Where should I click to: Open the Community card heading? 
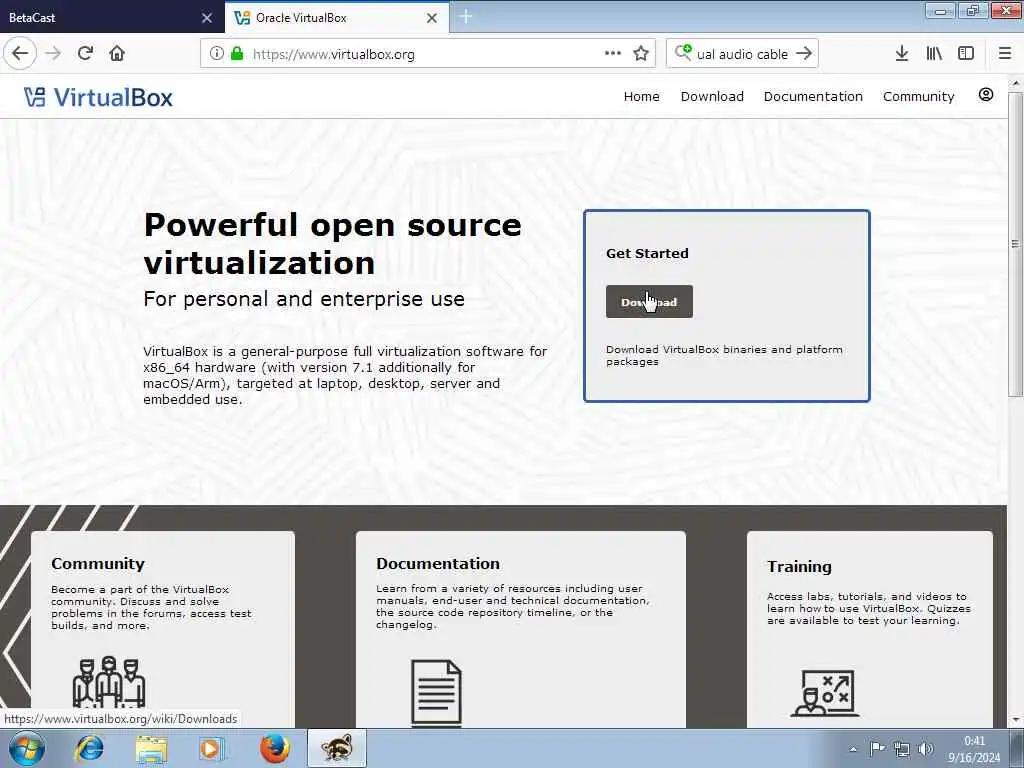pos(98,564)
